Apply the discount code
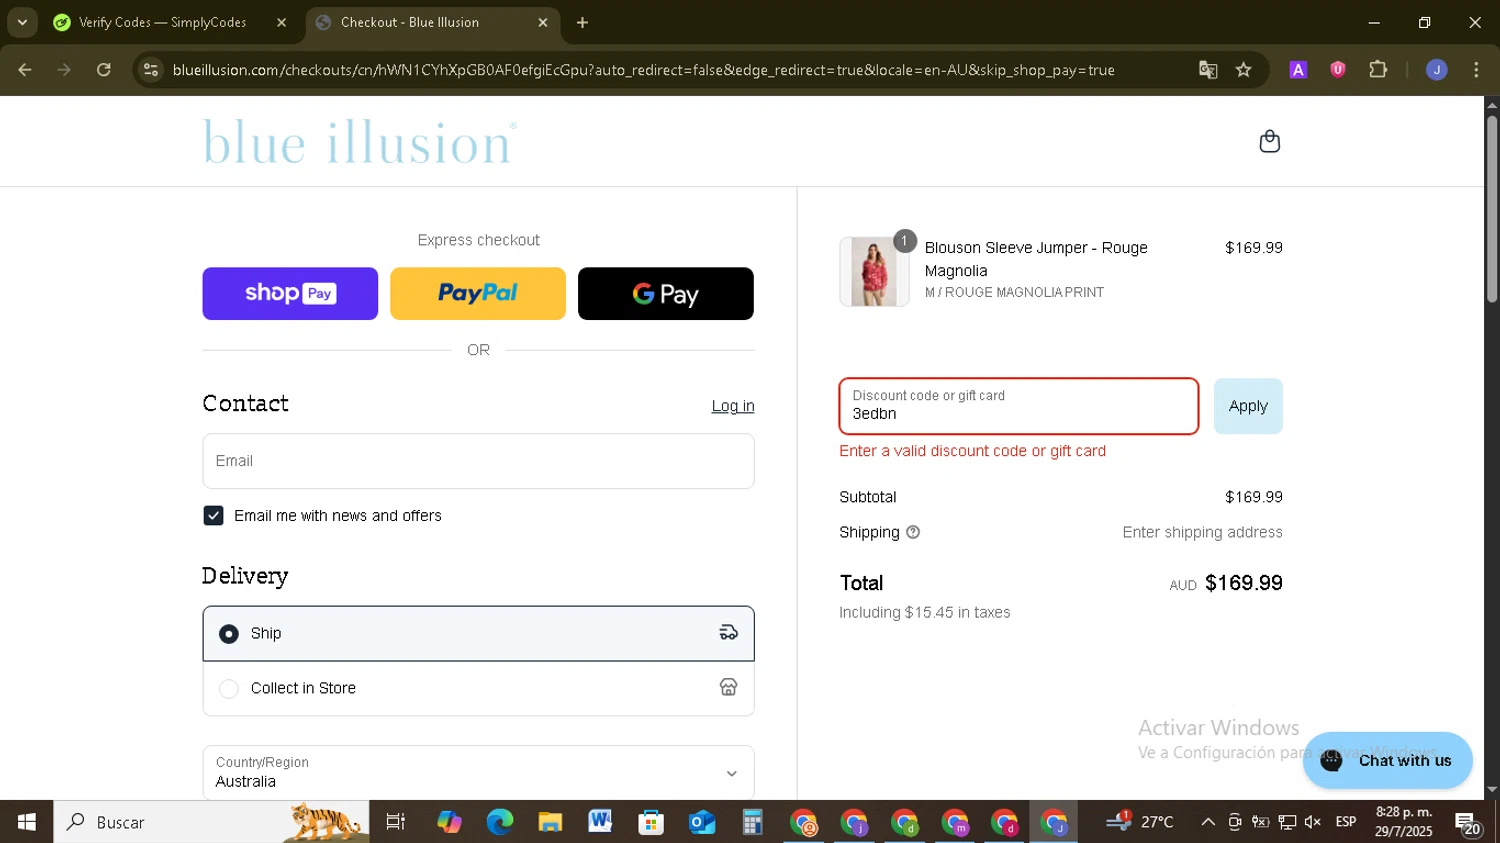 click(x=1248, y=406)
